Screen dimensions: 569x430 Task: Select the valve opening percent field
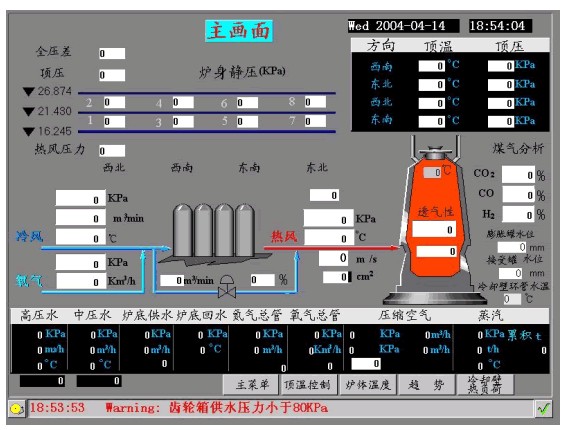point(262,279)
